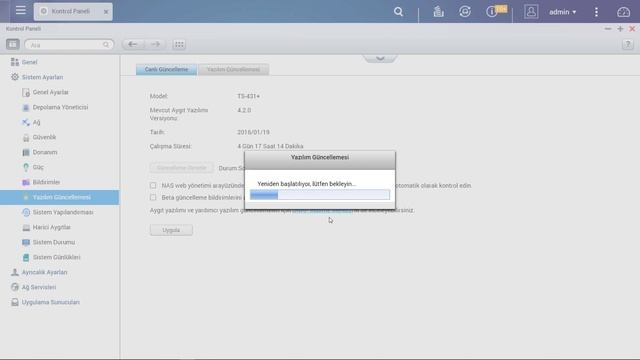Open external devices sync icon in top bar
This screenshot has width=640, height=360.
464,12
